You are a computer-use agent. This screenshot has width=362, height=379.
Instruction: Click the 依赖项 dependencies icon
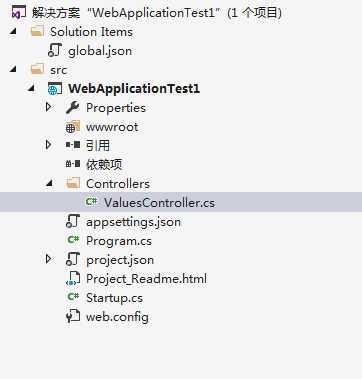click(x=73, y=164)
